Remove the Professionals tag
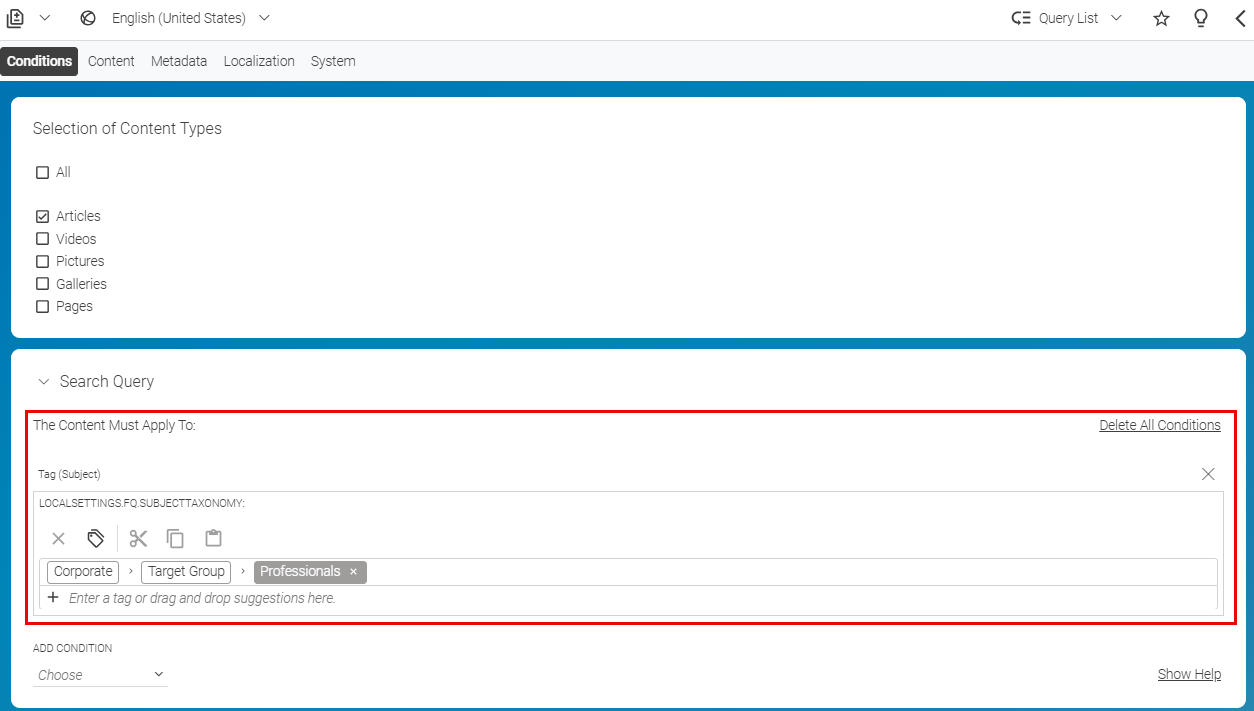This screenshot has width=1254, height=711. [x=354, y=572]
